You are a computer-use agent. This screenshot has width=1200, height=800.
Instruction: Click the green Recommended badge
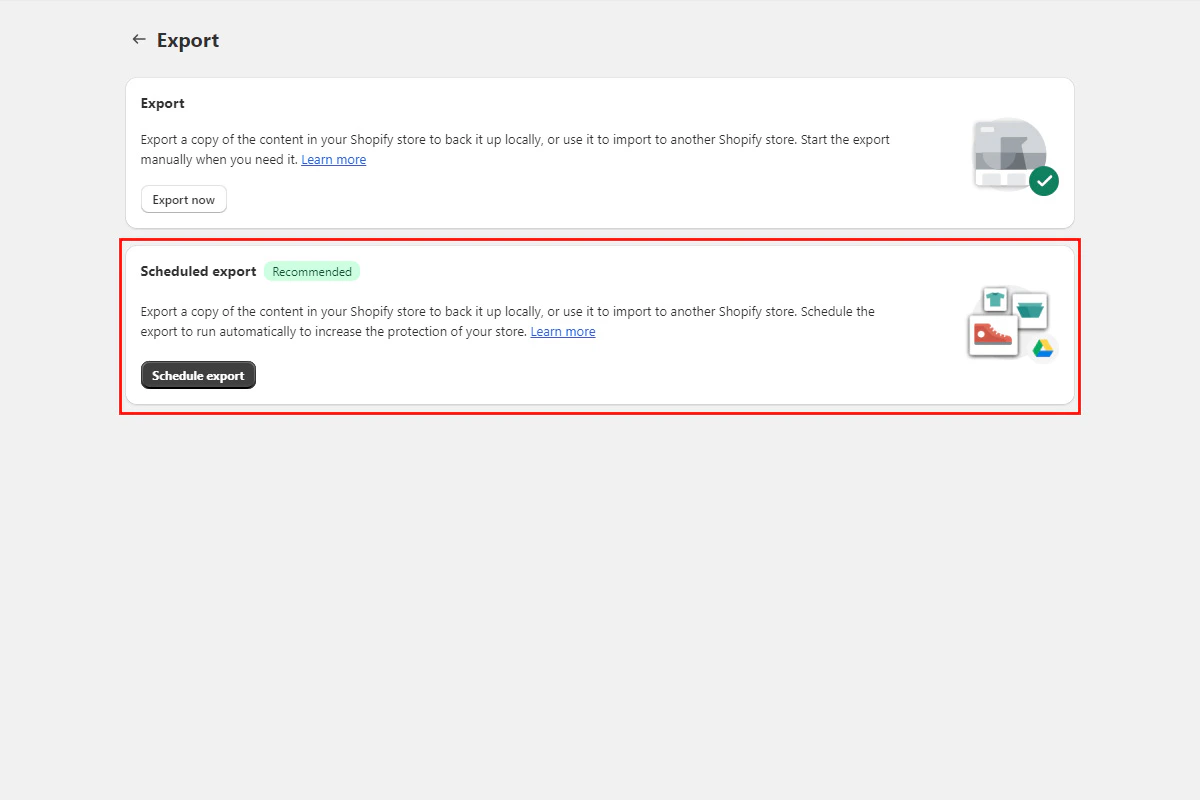pyautogui.click(x=312, y=271)
